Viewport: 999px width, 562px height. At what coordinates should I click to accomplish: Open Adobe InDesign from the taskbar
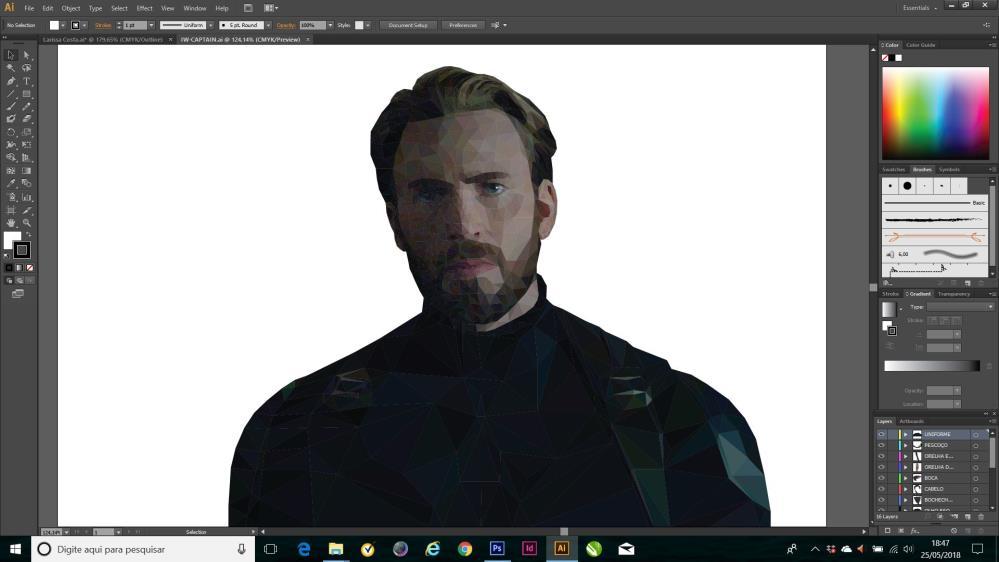[x=529, y=549]
